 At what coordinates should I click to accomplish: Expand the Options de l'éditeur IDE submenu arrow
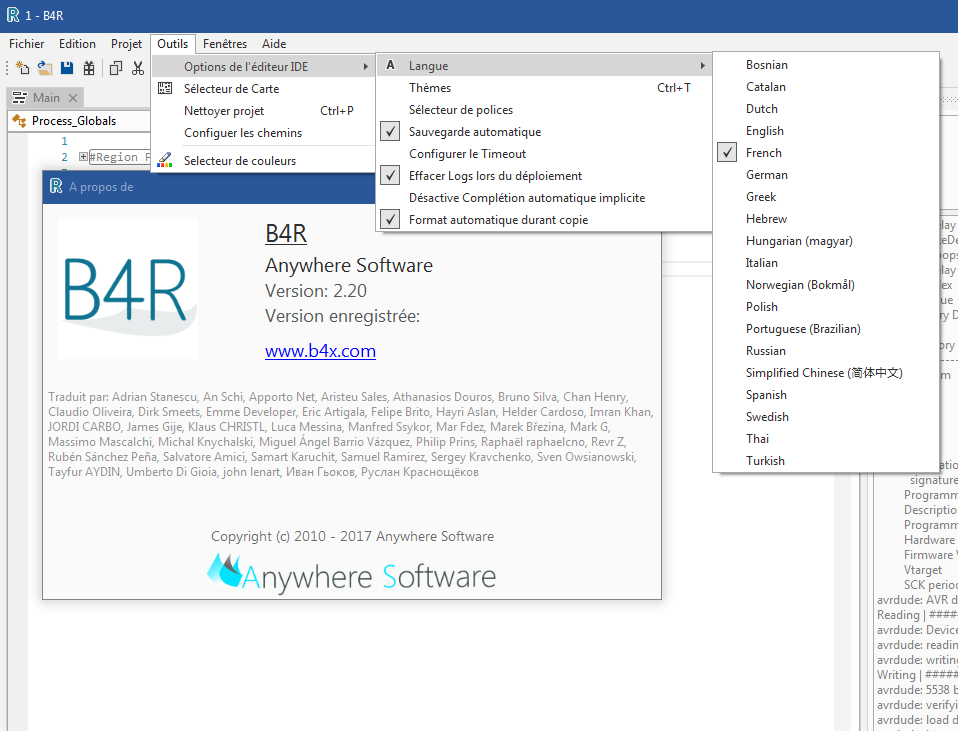(365, 66)
